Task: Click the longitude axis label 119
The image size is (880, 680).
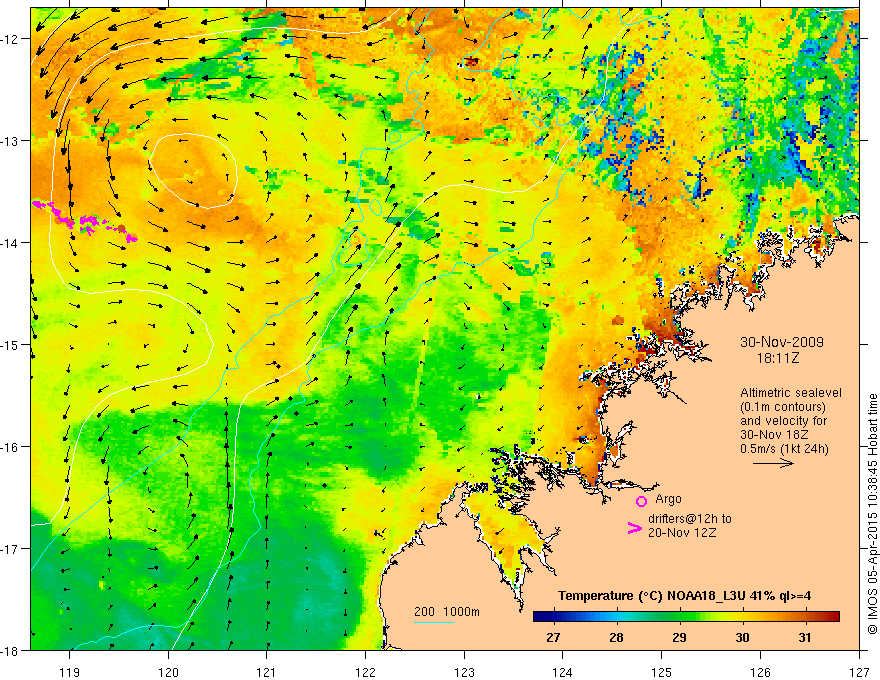Action: point(70,672)
